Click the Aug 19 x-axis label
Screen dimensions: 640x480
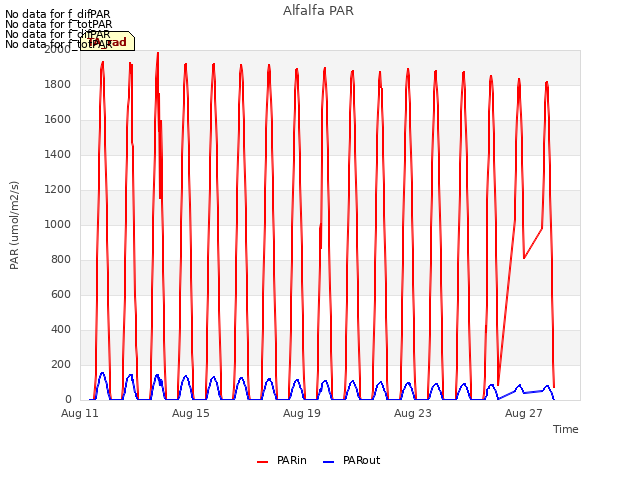tap(302, 413)
